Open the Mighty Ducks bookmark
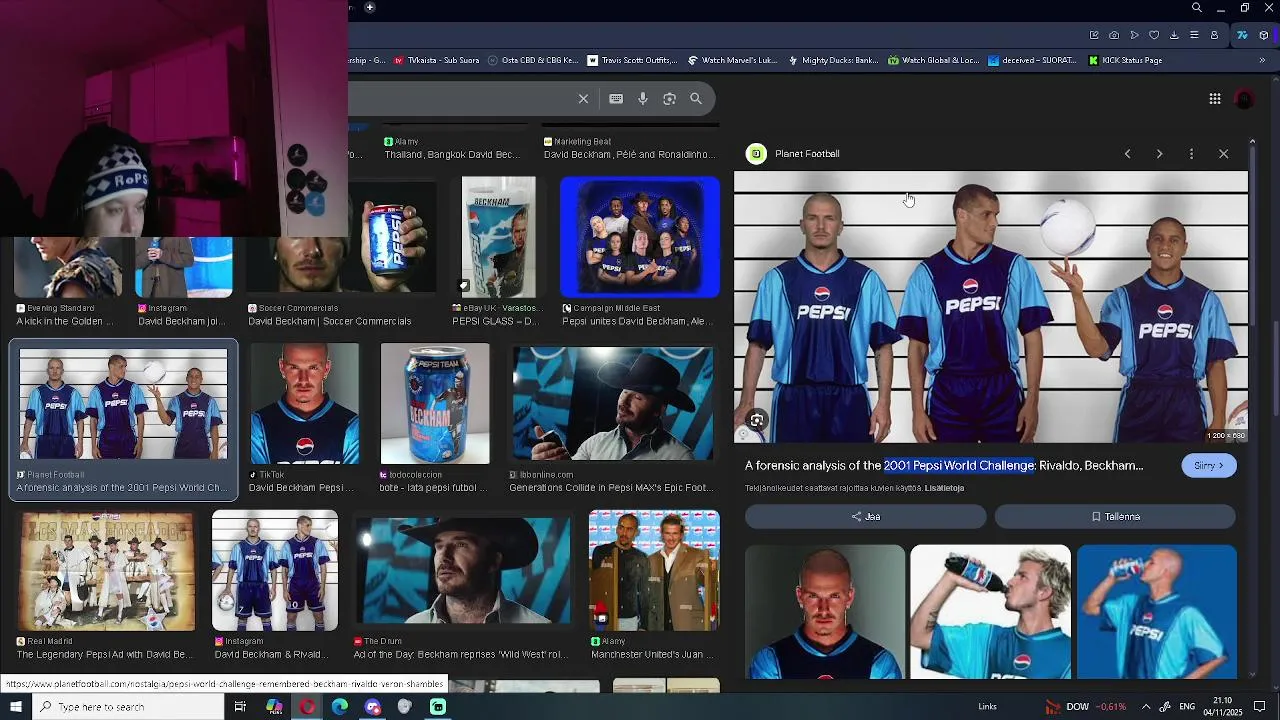Screen dimensions: 1280x720 click(x=833, y=60)
